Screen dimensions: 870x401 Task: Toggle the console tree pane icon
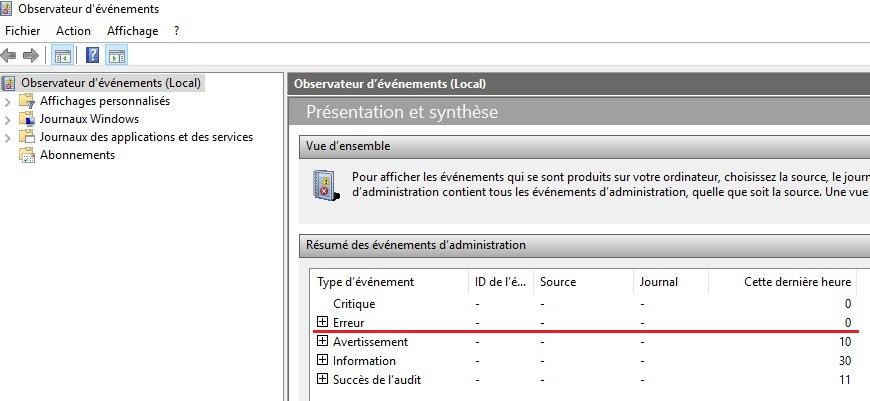62,56
